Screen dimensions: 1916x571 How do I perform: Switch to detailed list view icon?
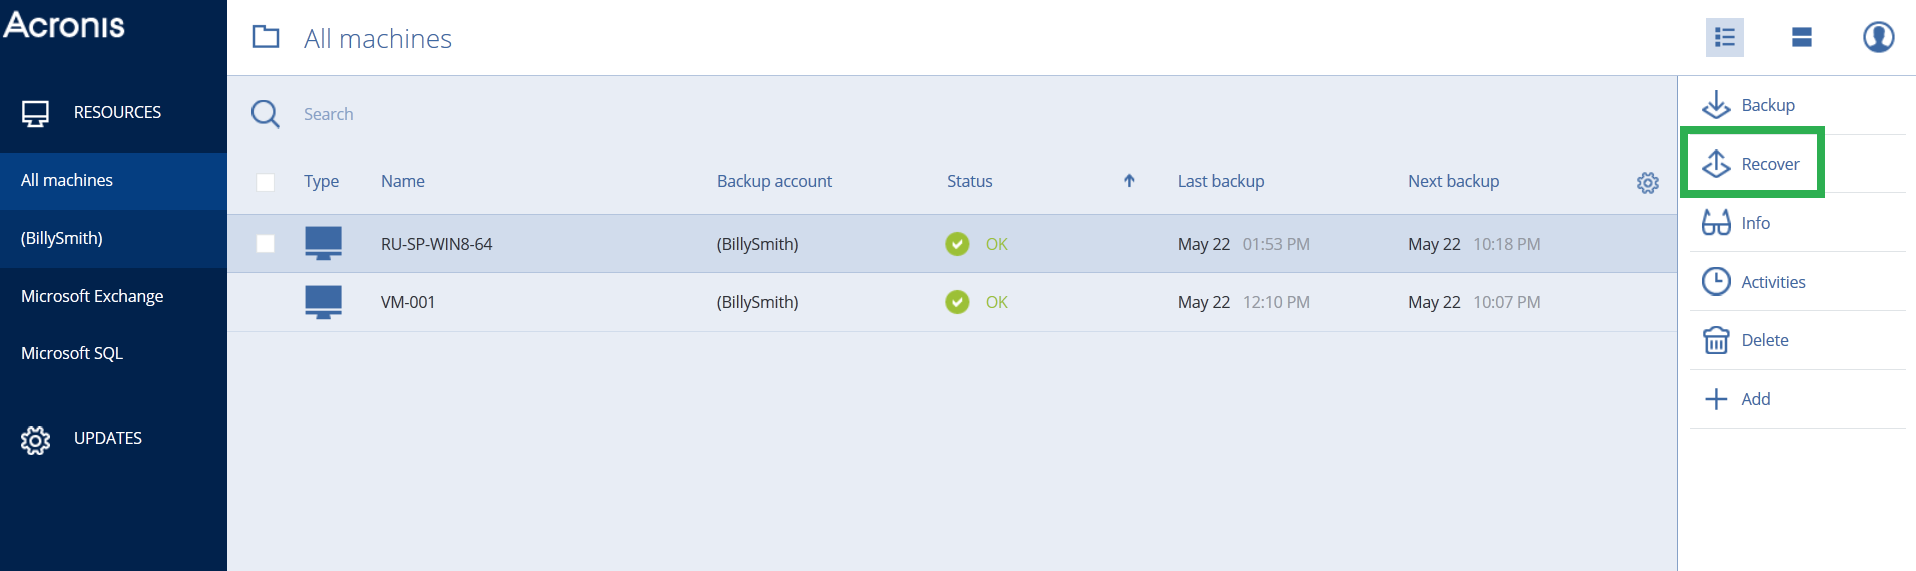[x=1725, y=38]
